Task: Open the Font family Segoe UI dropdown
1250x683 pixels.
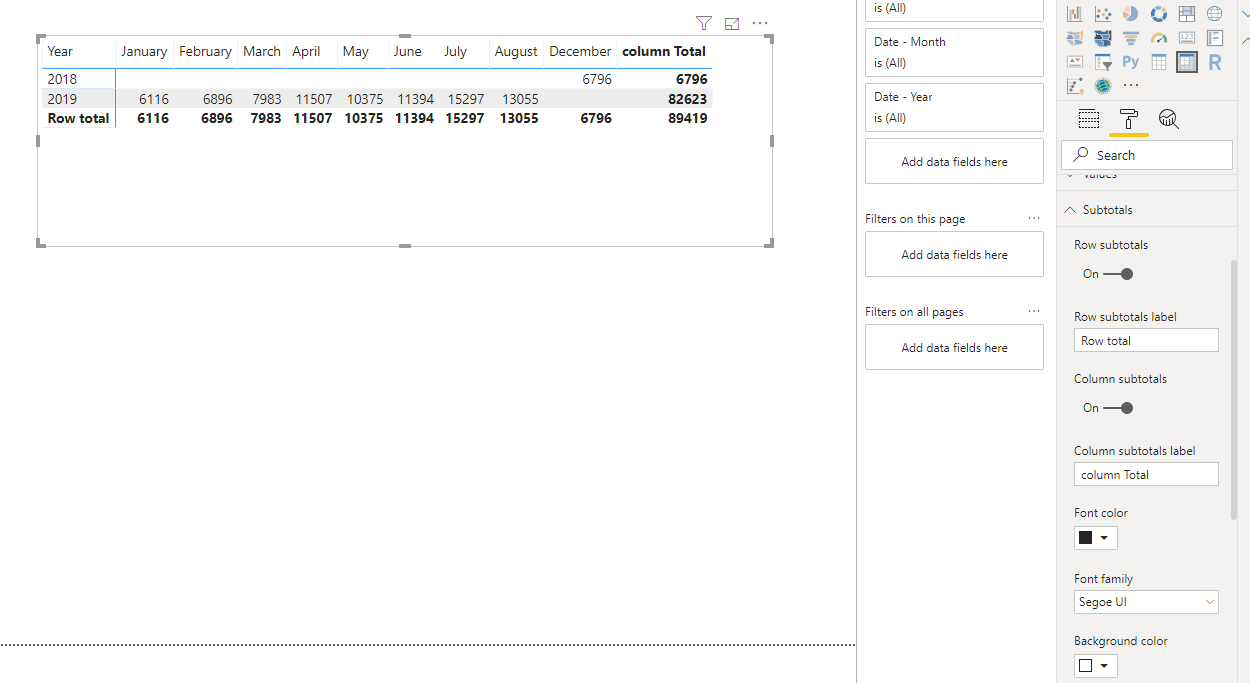Action: pos(1146,602)
